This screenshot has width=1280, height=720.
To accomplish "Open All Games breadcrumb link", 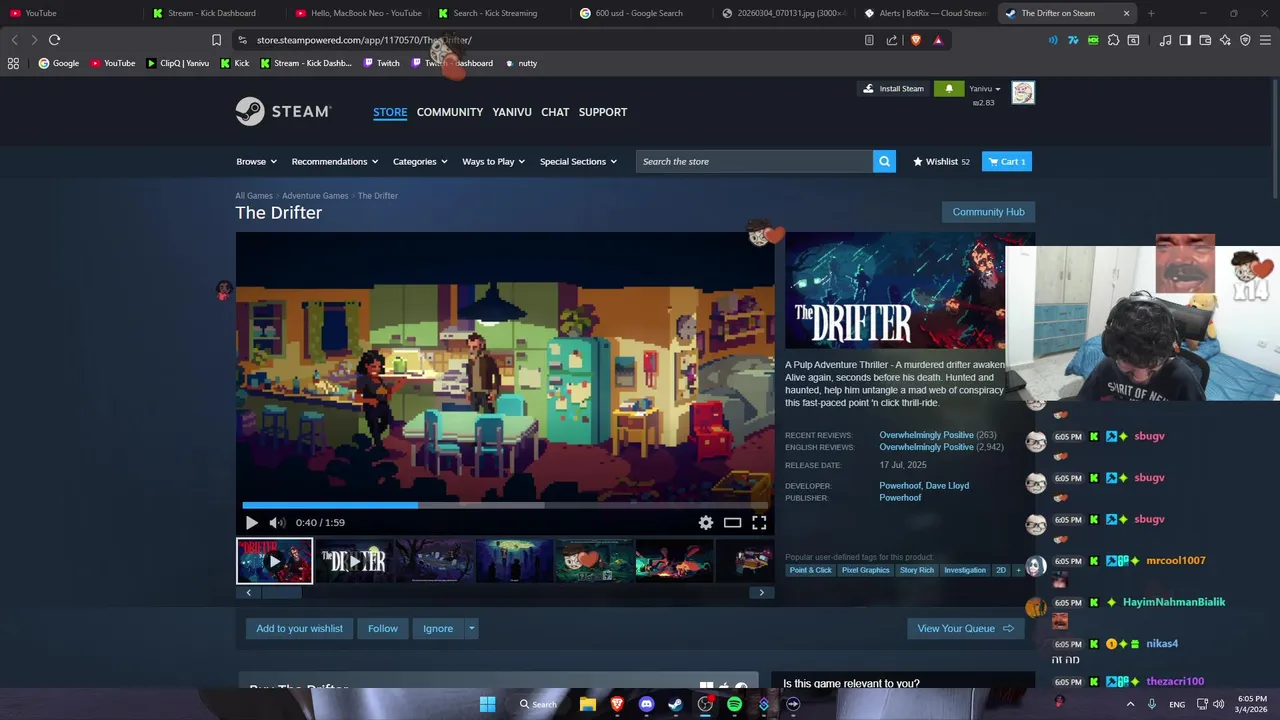I will [254, 196].
